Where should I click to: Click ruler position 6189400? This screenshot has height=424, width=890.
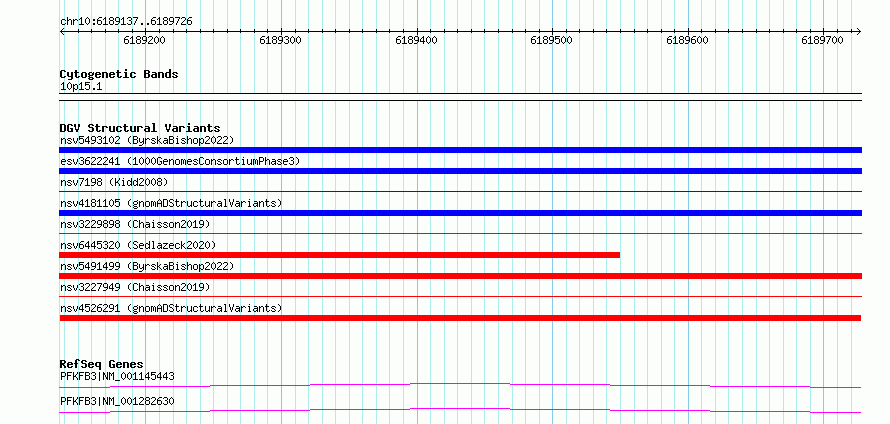coord(416,41)
